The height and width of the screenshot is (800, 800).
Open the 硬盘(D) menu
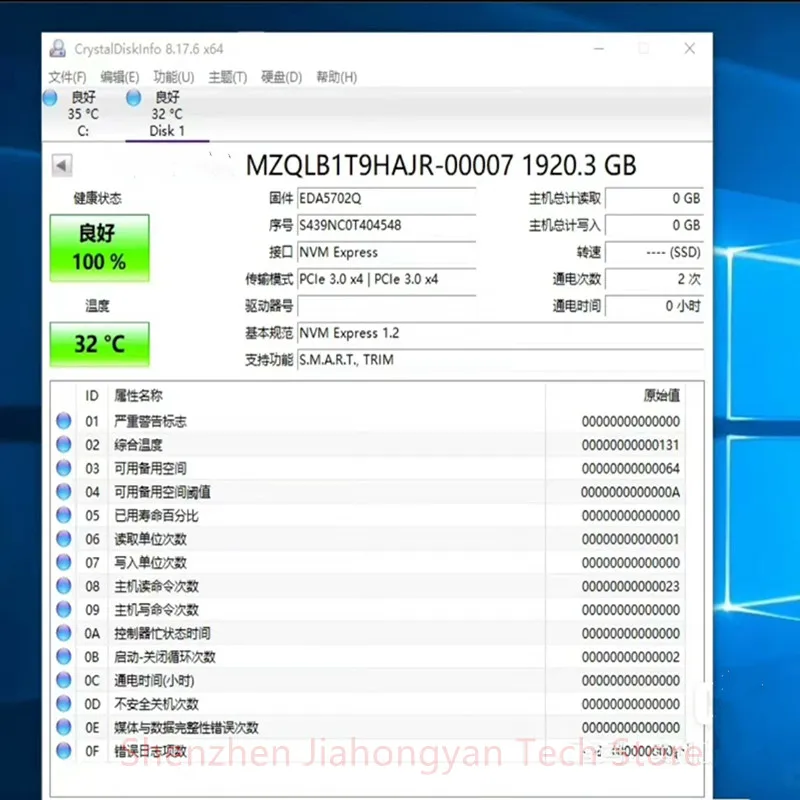pos(281,77)
